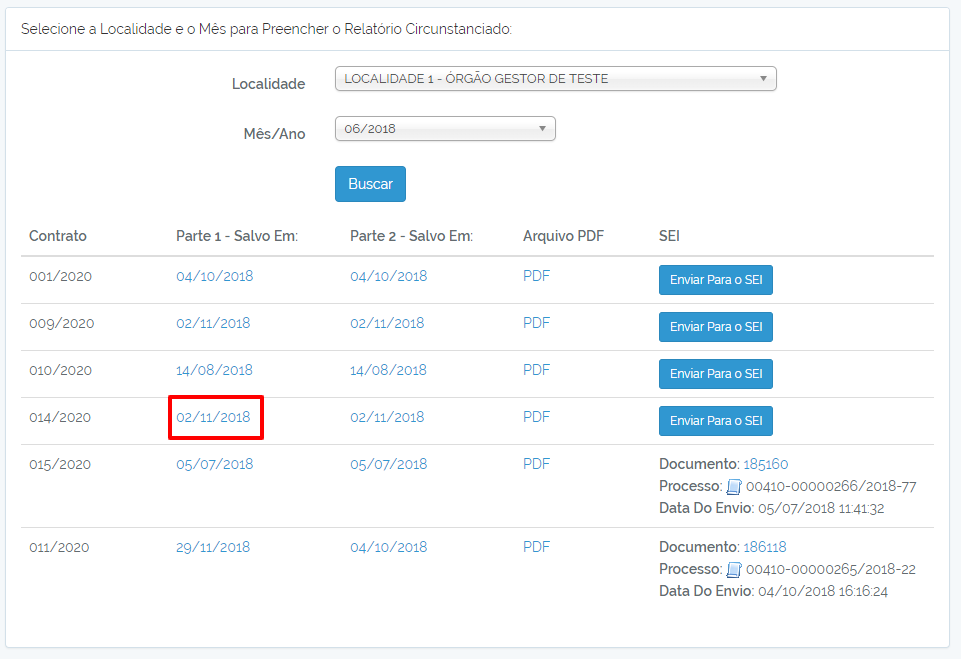Viewport: 961px width, 659px height.
Task: Send contract 014/2020 to SEI
Action: (x=716, y=421)
